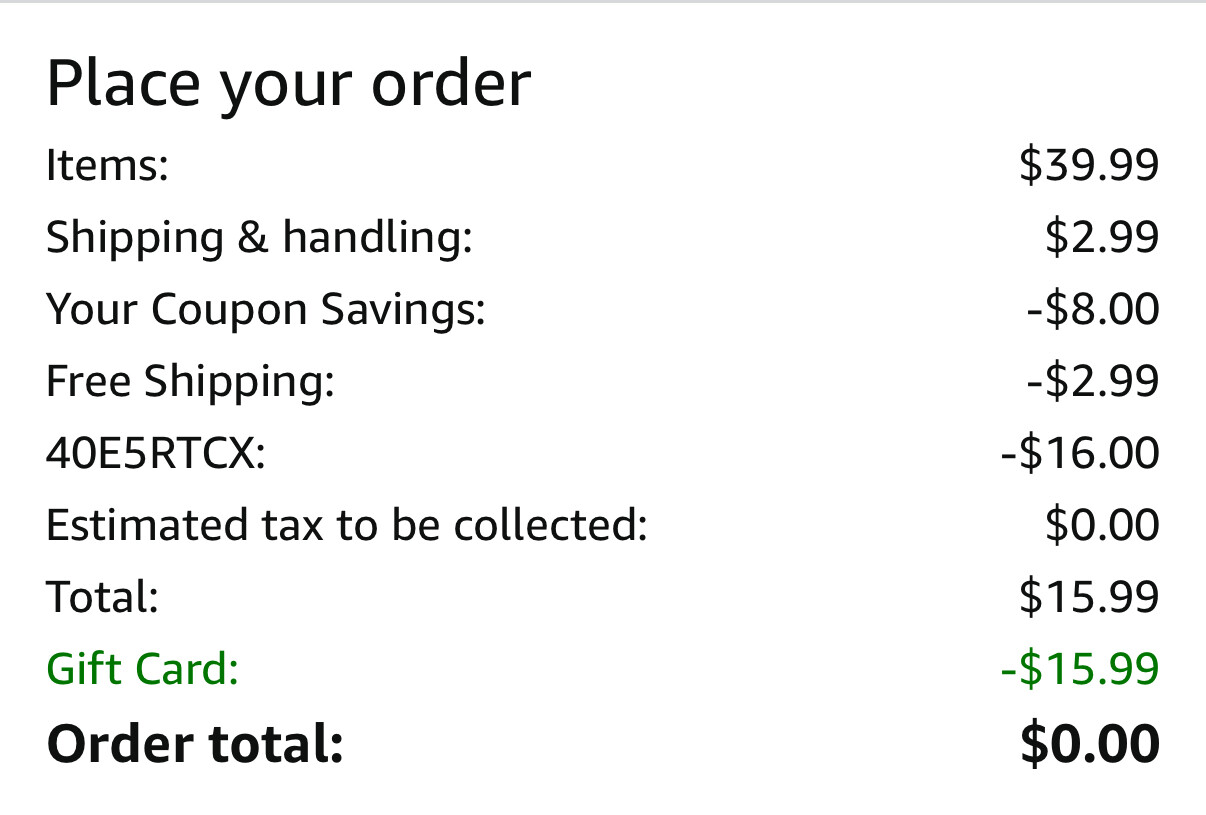
Task: Click the -$2.99 free shipping discount
Action: pos(1093,381)
